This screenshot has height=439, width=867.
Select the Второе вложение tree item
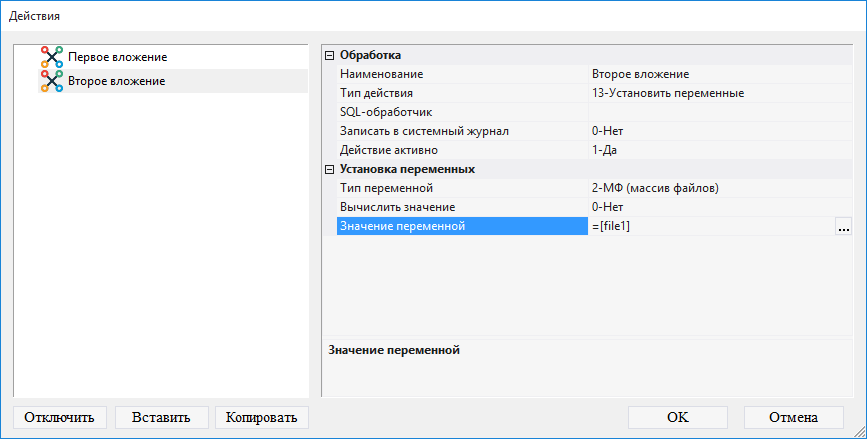(117, 81)
